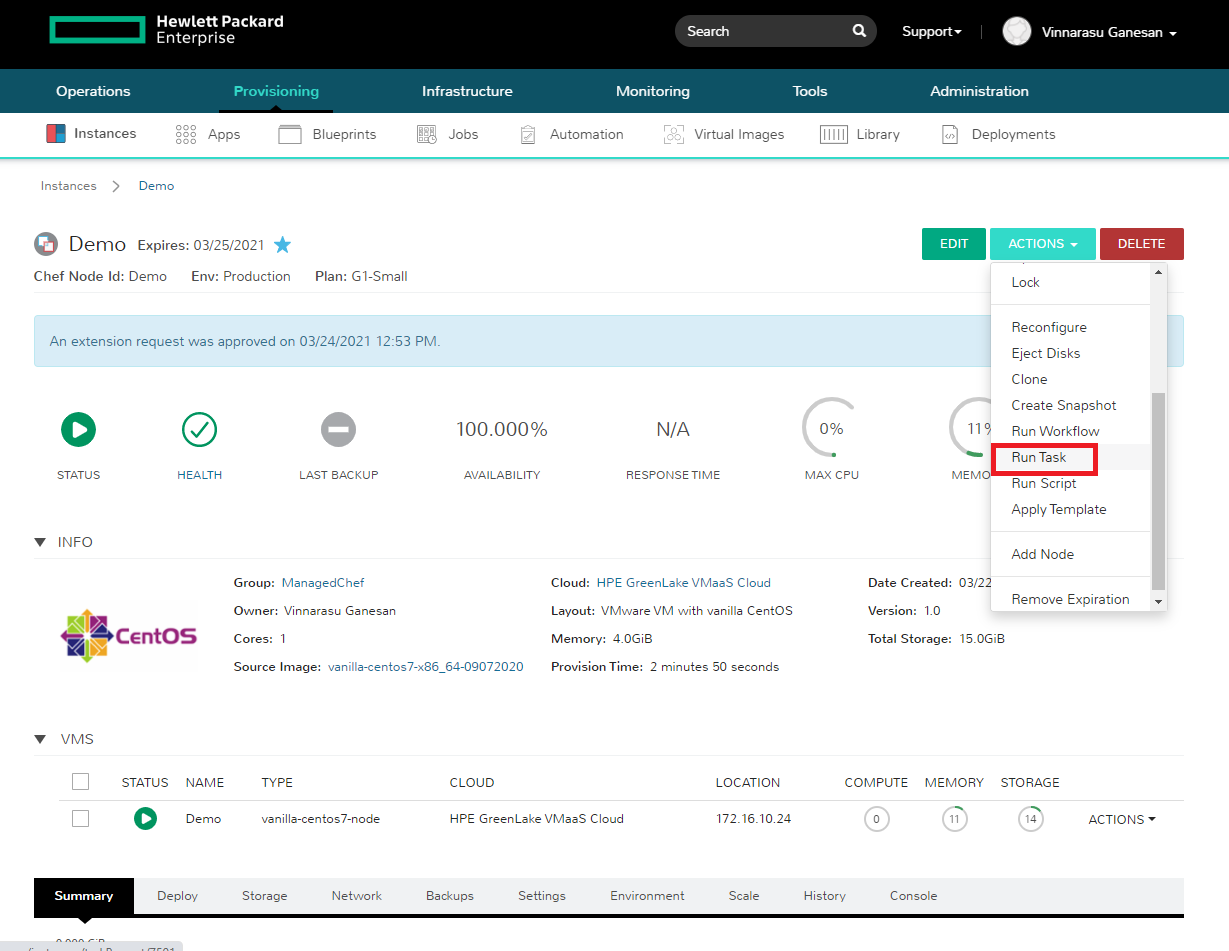Open the Instances section icon
The image size is (1229, 951).
click(x=56, y=134)
